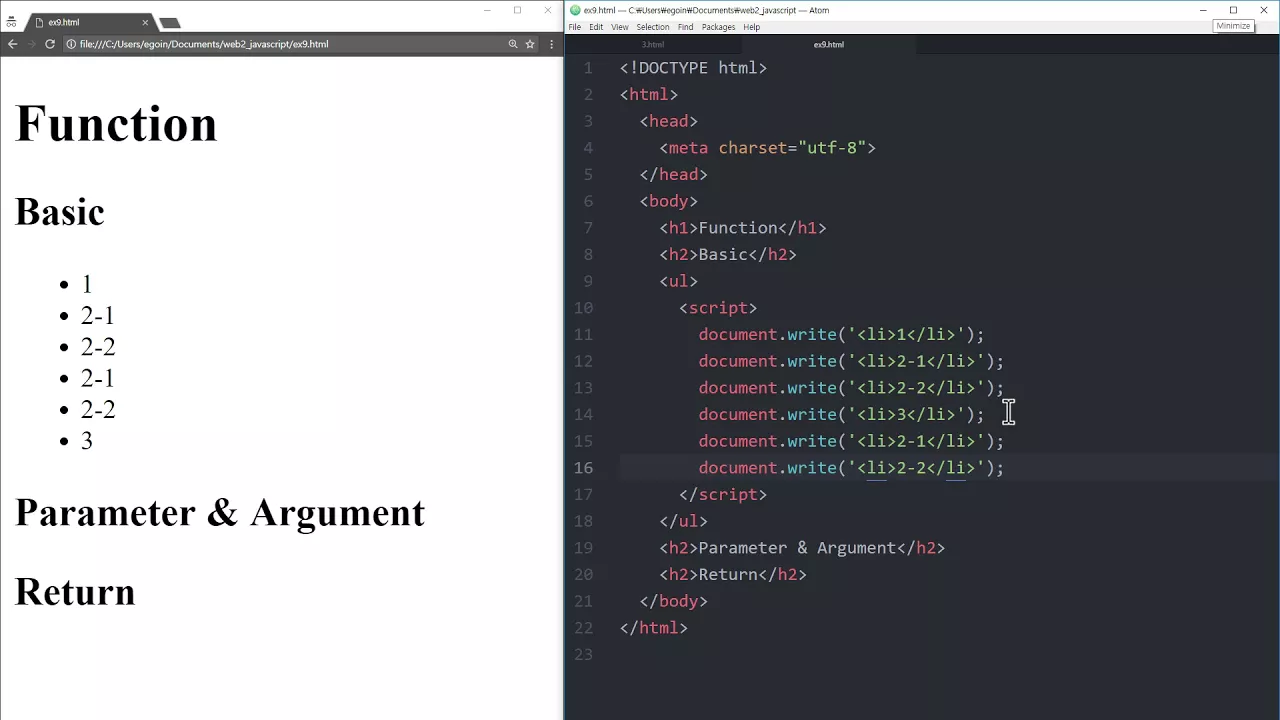The height and width of the screenshot is (720, 1280).
Task: Click the Return heading in Chrome page
Action: 75,592
